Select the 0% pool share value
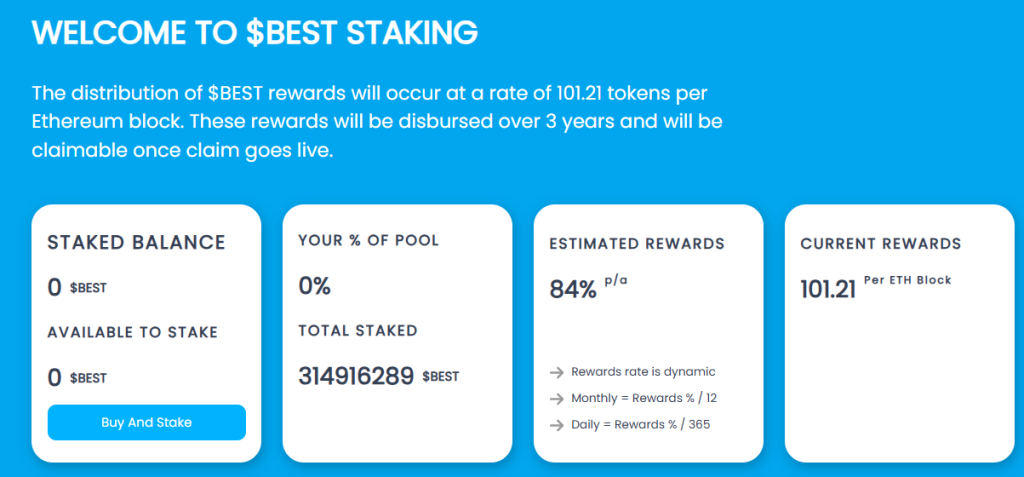The width and height of the screenshot is (1024, 477). click(x=315, y=286)
